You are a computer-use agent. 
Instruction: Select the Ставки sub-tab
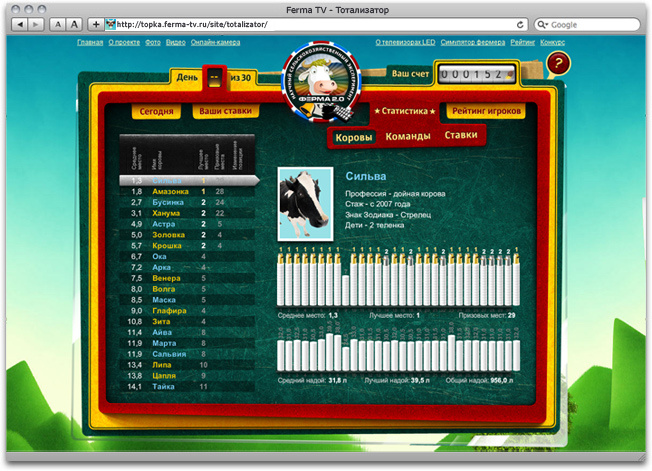click(x=461, y=135)
